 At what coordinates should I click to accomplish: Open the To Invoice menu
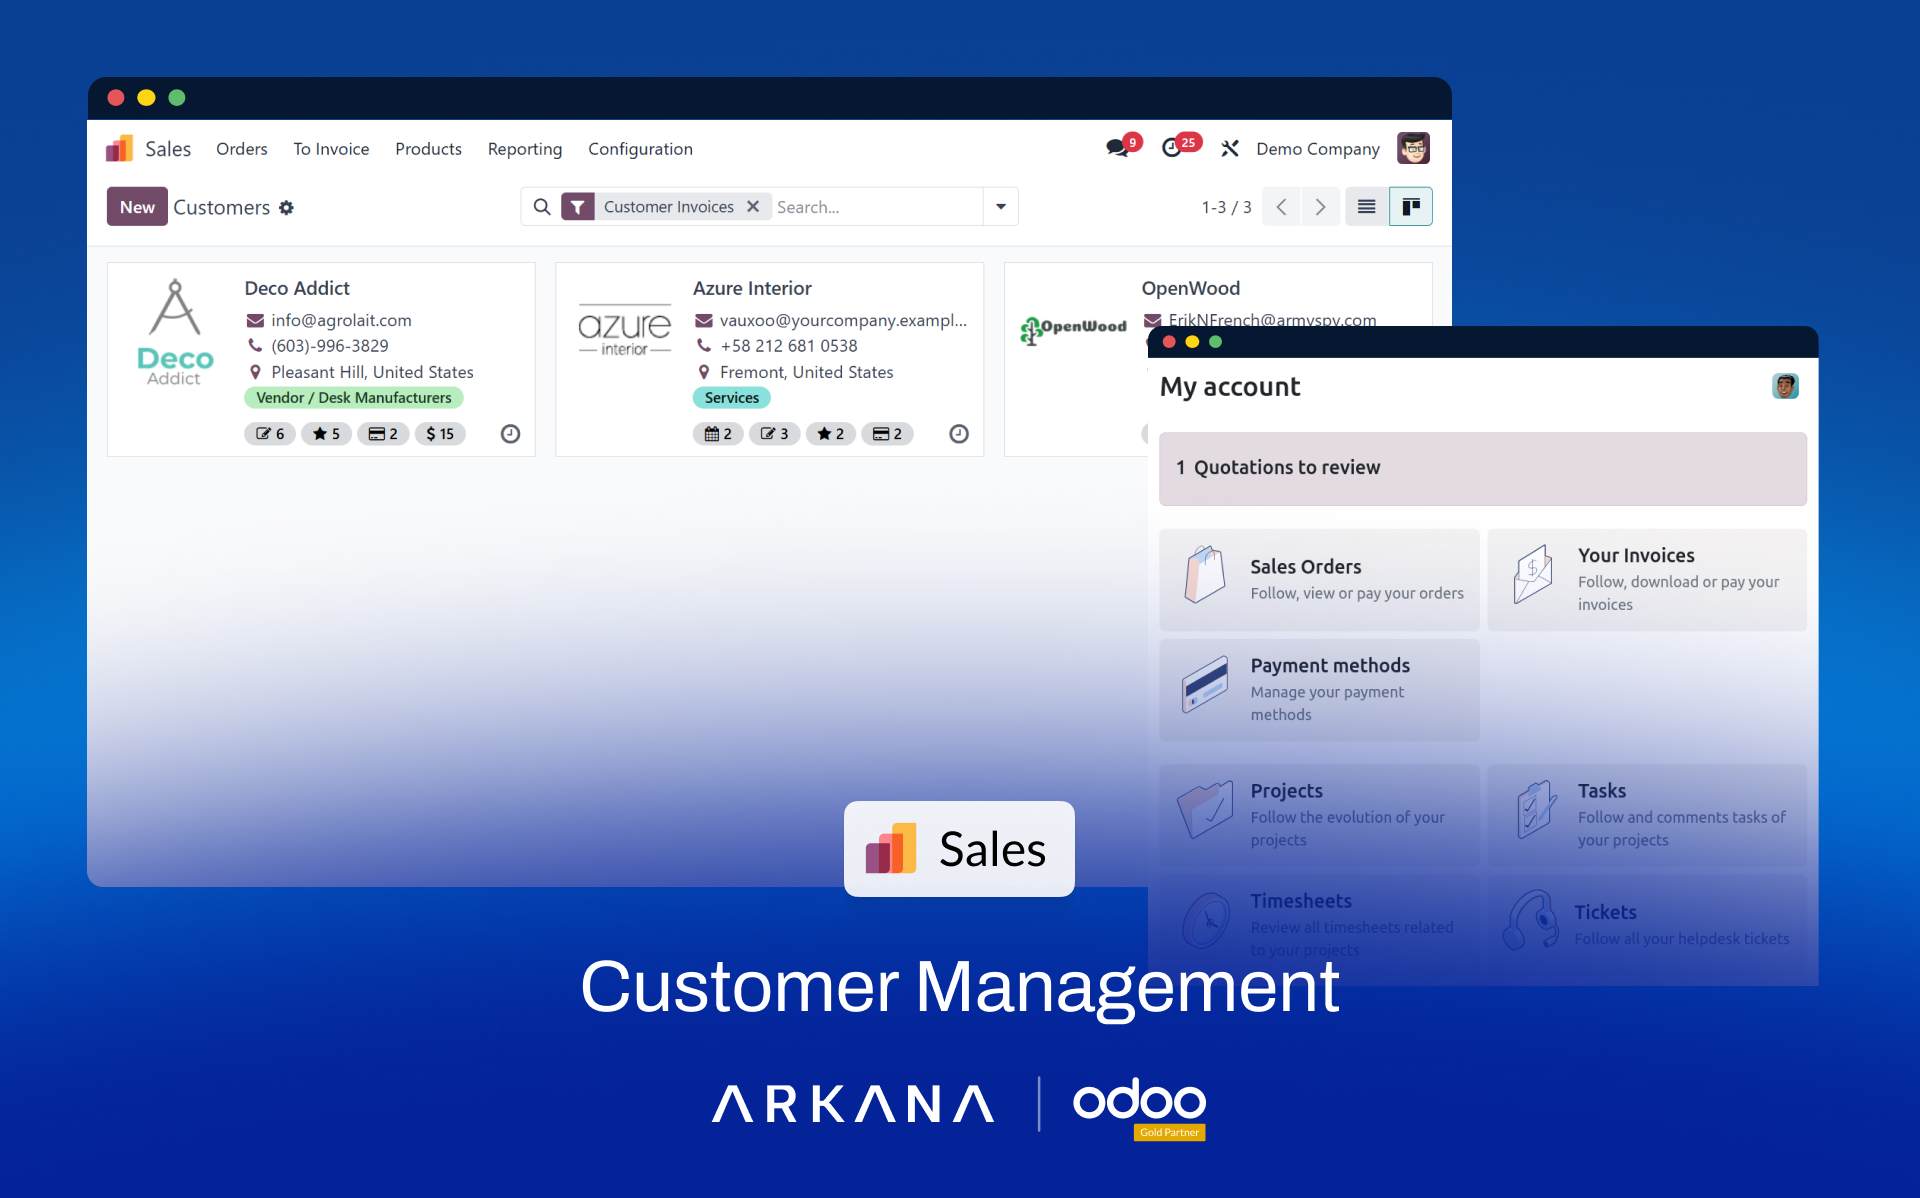pos(331,149)
